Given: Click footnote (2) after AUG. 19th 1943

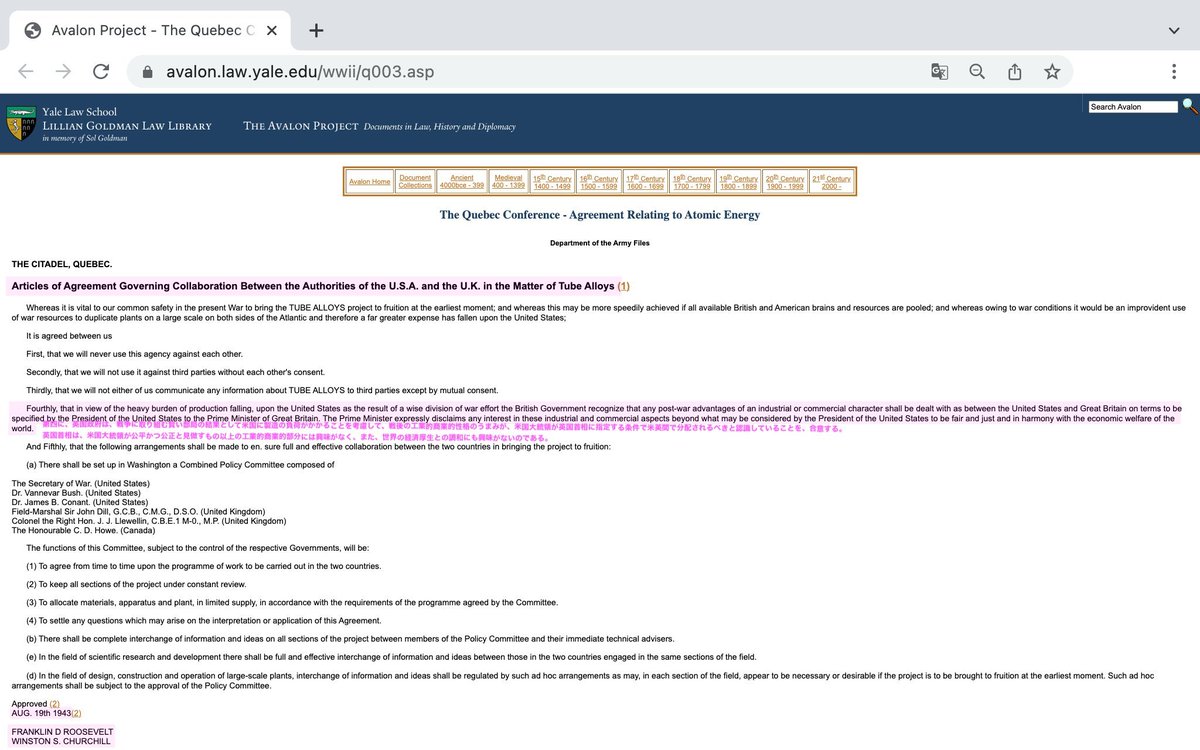Looking at the screenshot, I should [x=76, y=713].
